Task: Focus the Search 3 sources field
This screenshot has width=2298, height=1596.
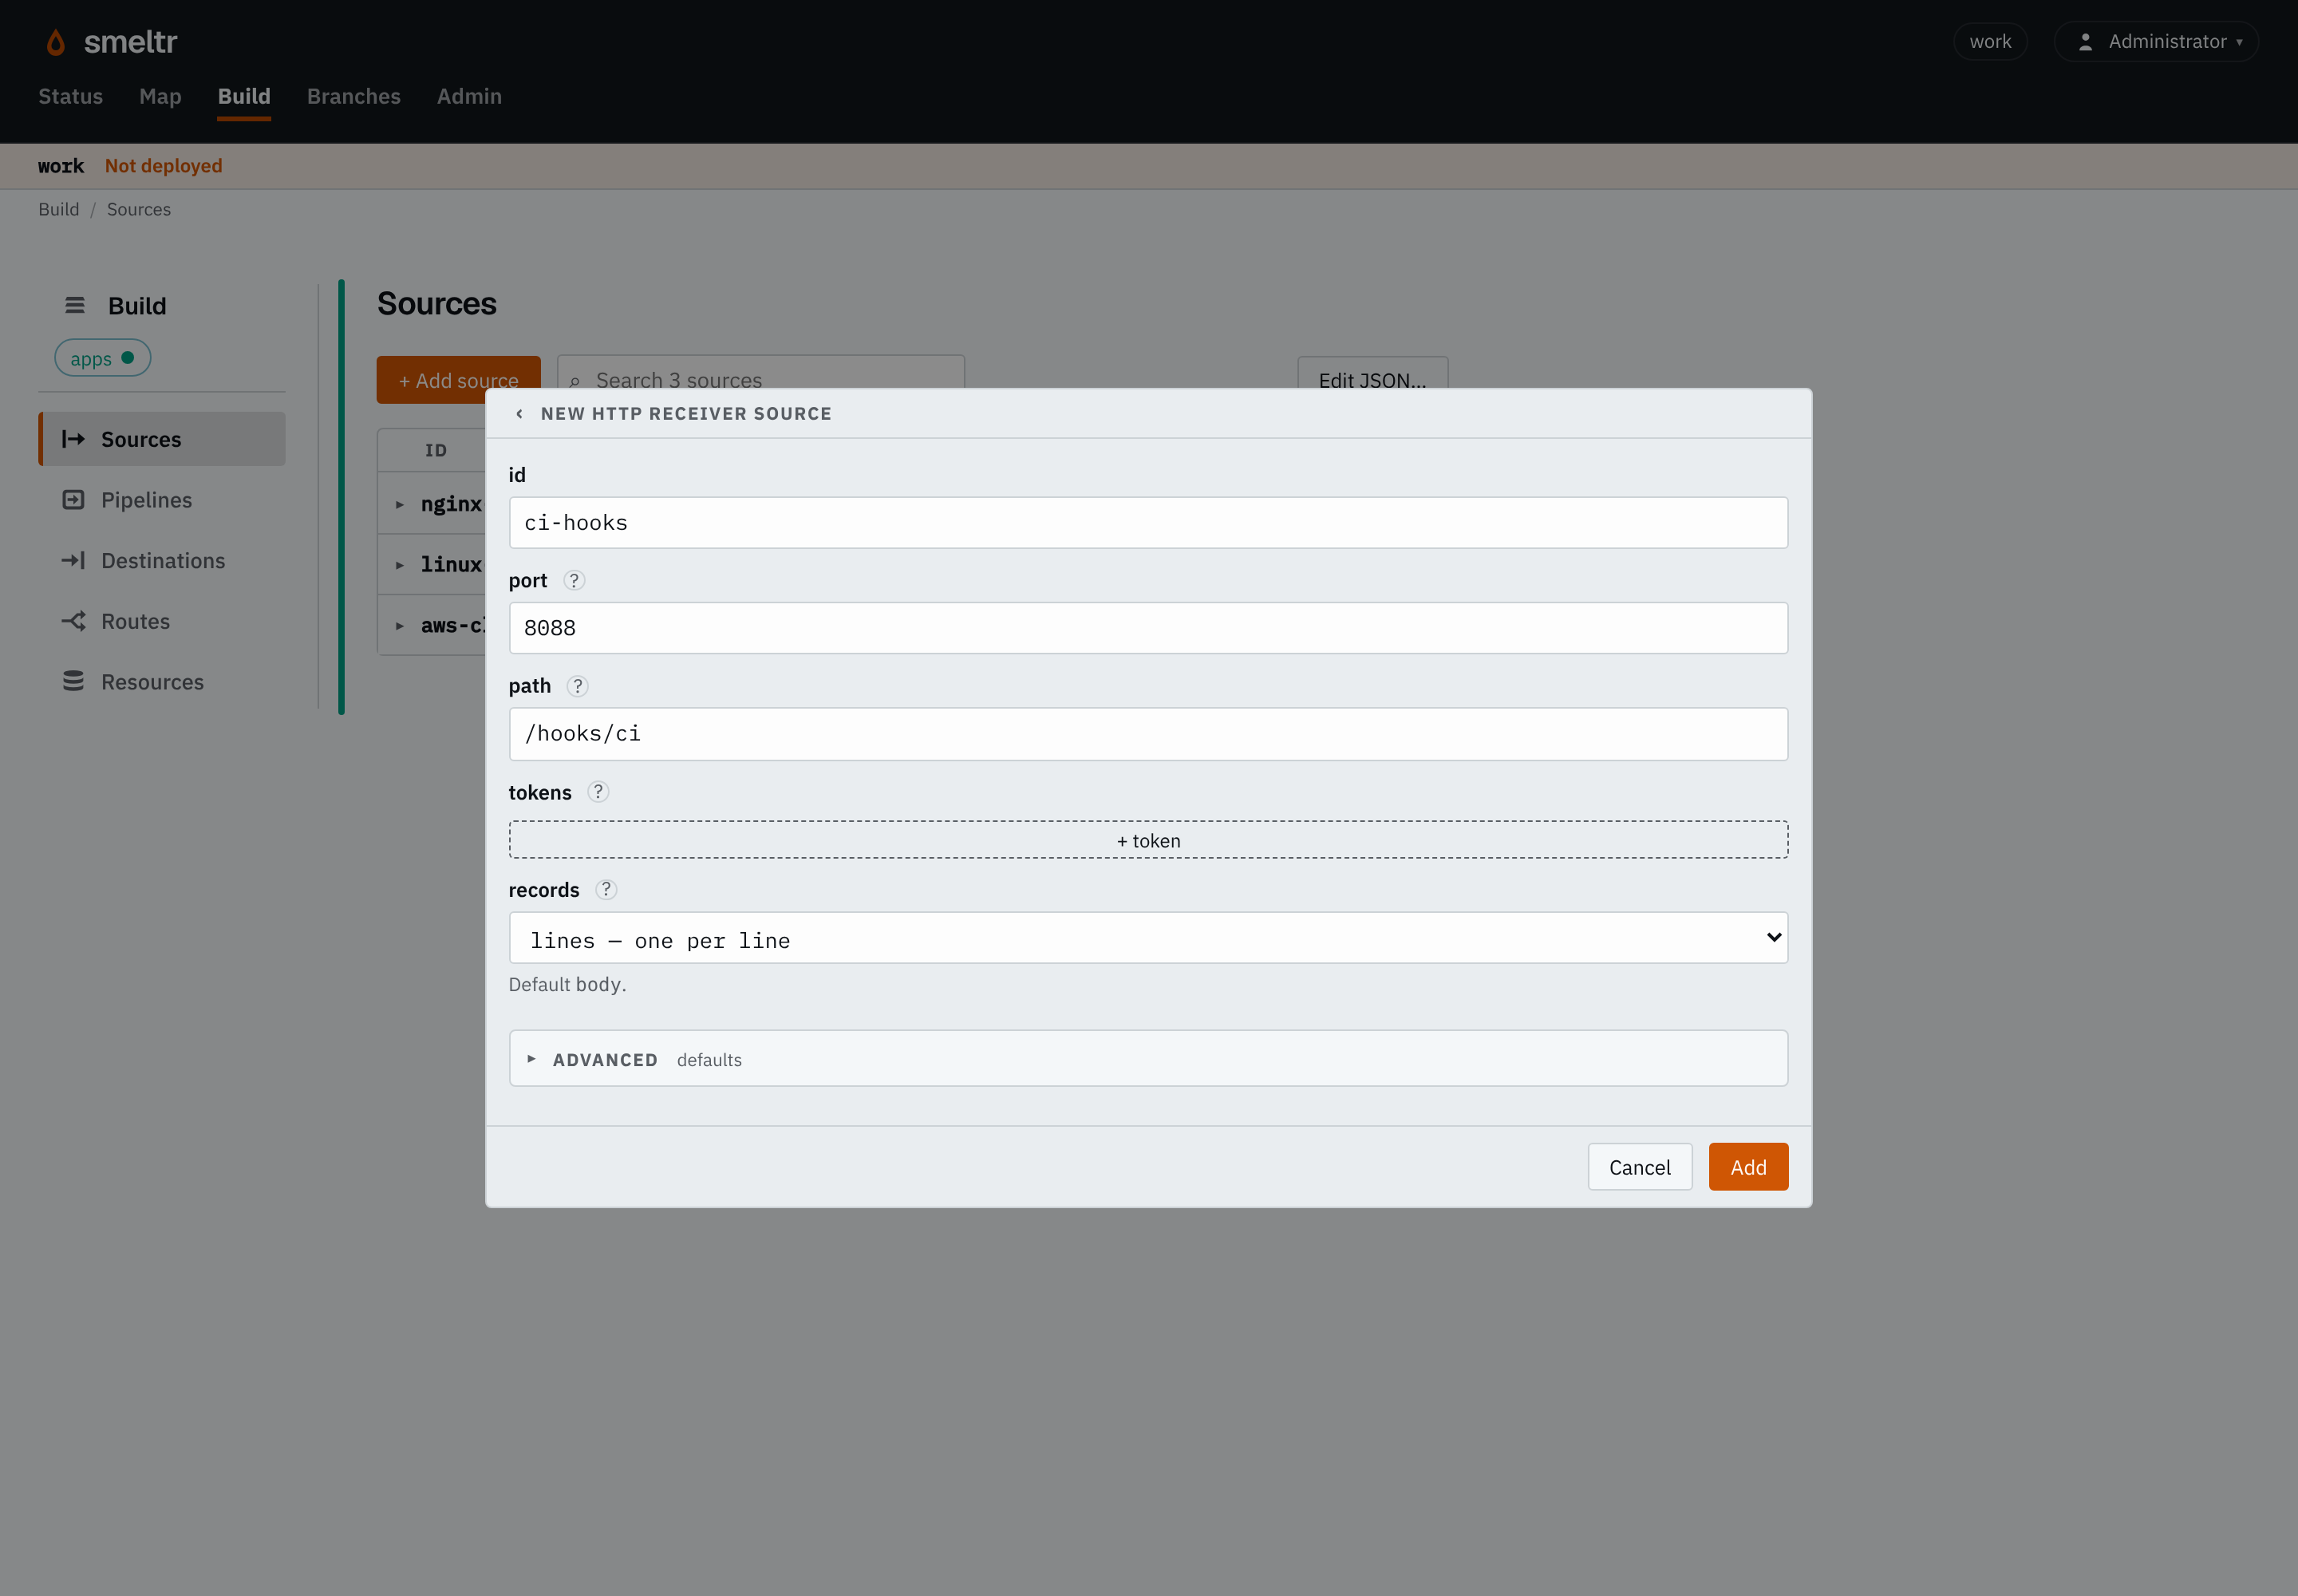Action: pyautogui.click(x=760, y=372)
